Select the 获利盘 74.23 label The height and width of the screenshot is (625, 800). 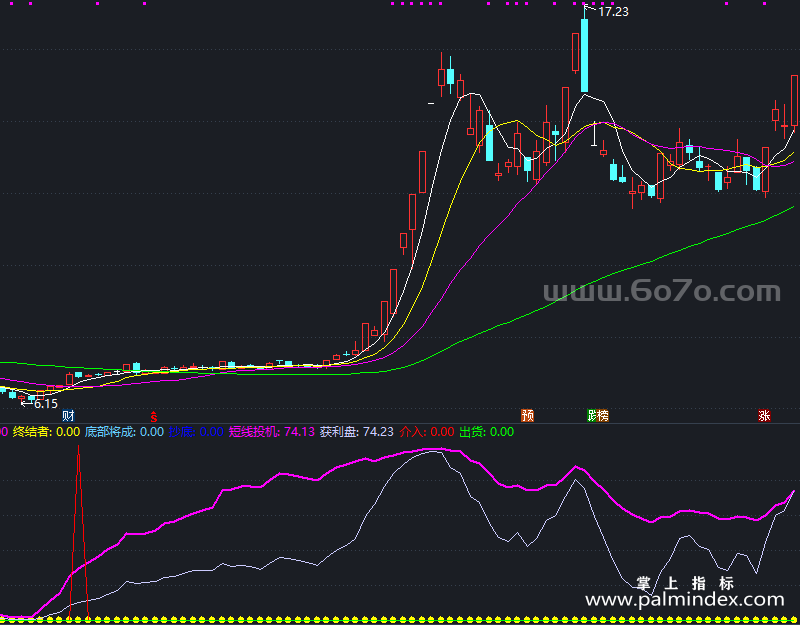pyautogui.click(x=357, y=432)
